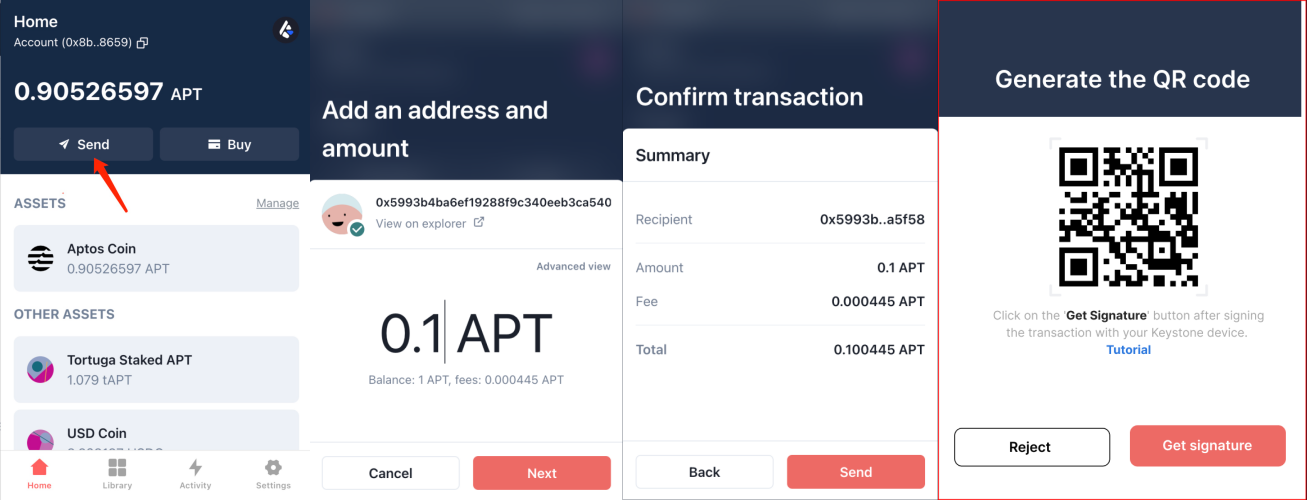Click Next to continue the transfer
Screen dimensions: 1307x500
point(541,473)
